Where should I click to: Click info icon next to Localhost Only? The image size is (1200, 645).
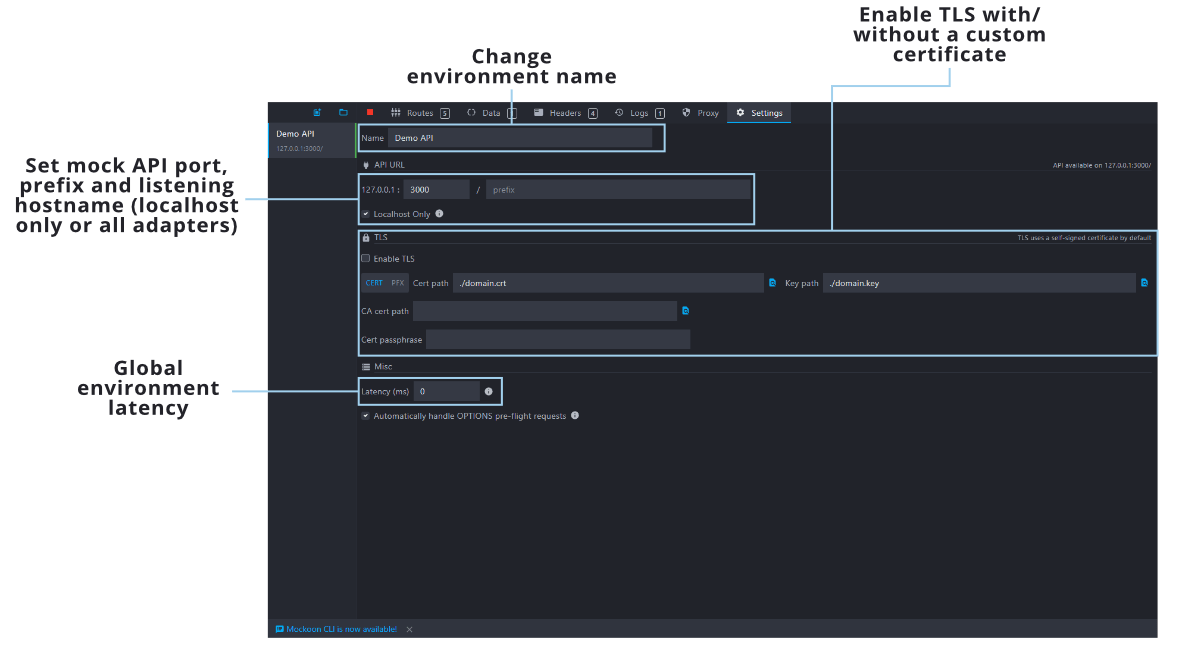coord(439,214)
